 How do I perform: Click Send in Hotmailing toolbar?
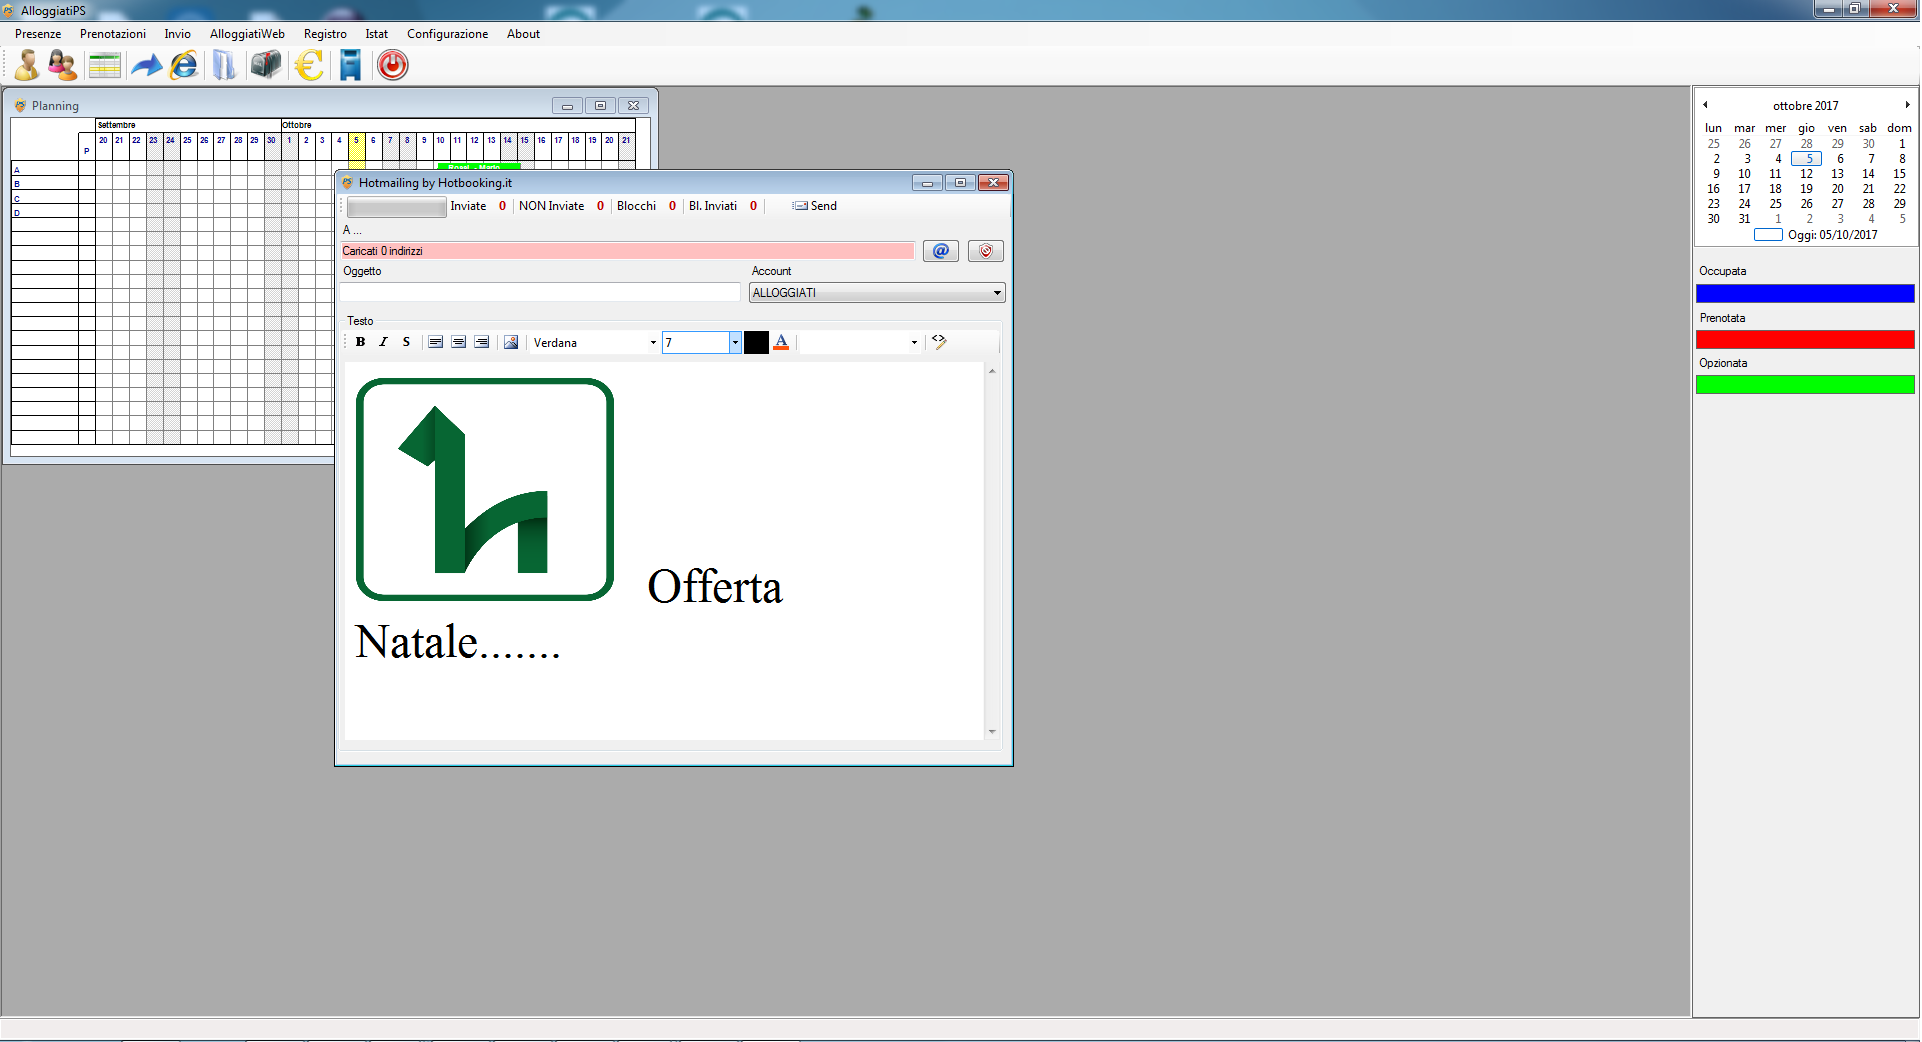815,206
